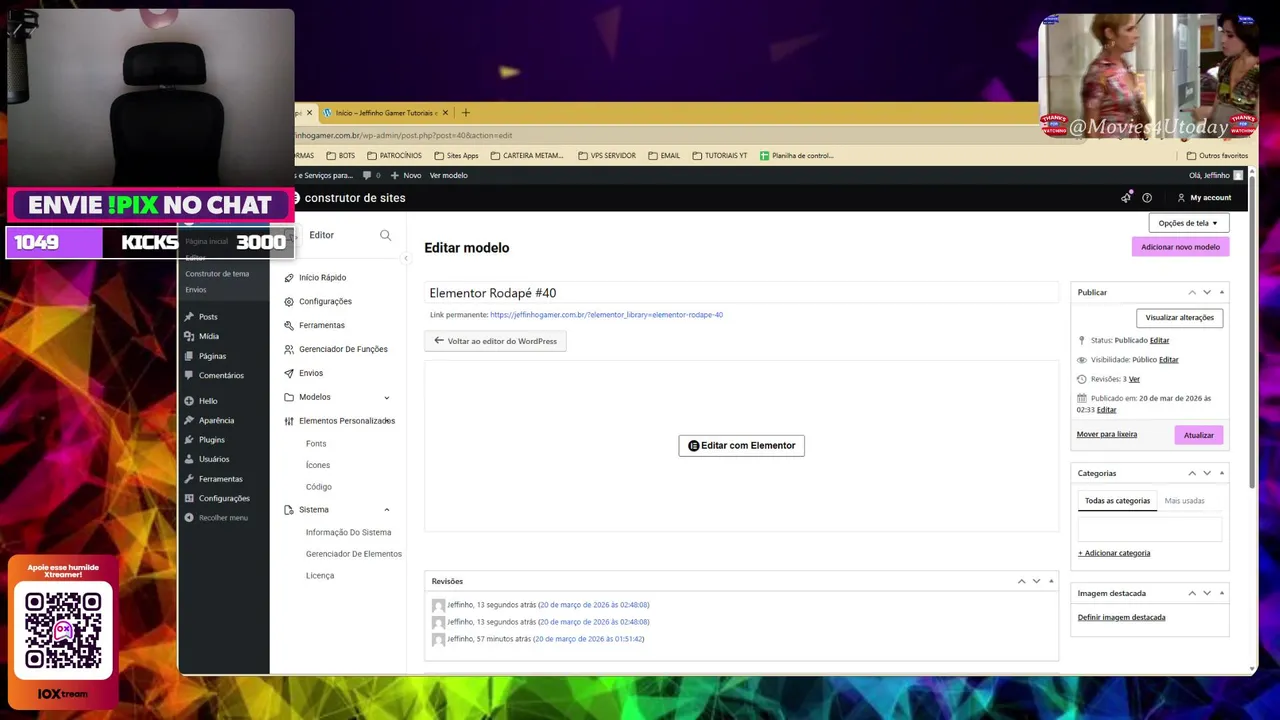Click Adicionar novo modelo button

pos(1180,247)
